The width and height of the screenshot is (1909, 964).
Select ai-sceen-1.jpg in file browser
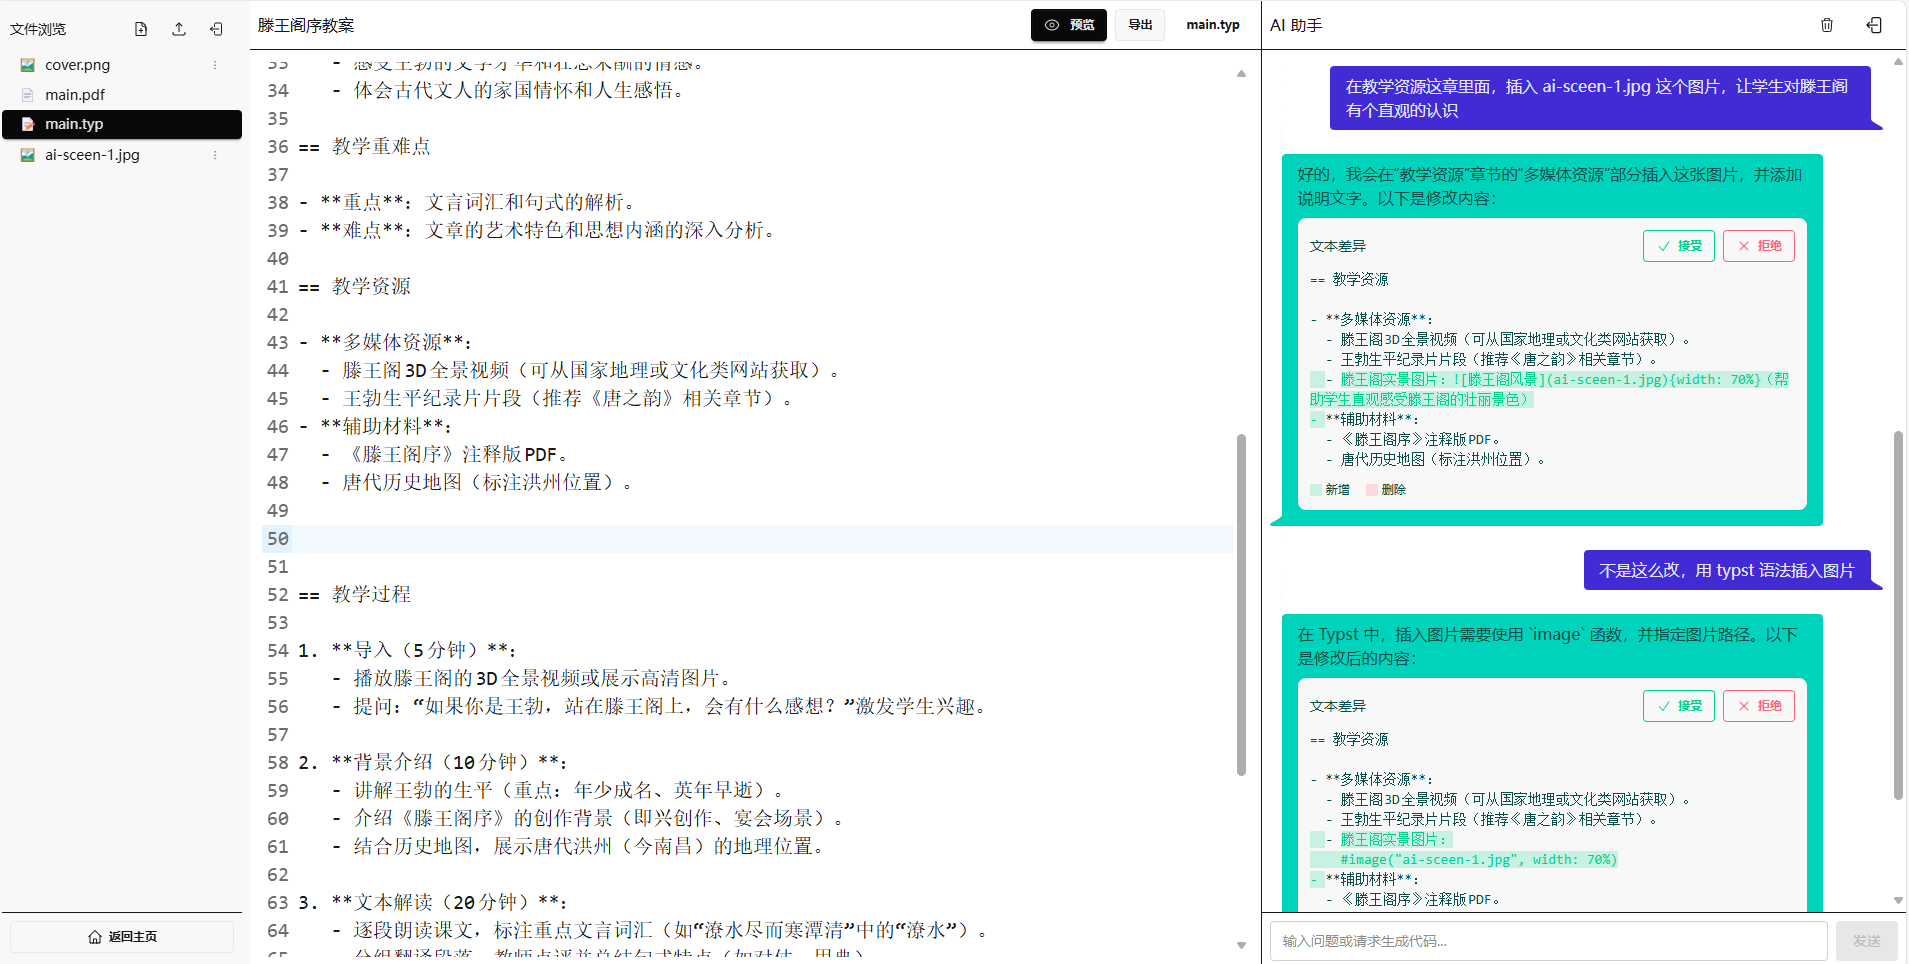click(x=92, y=155)
